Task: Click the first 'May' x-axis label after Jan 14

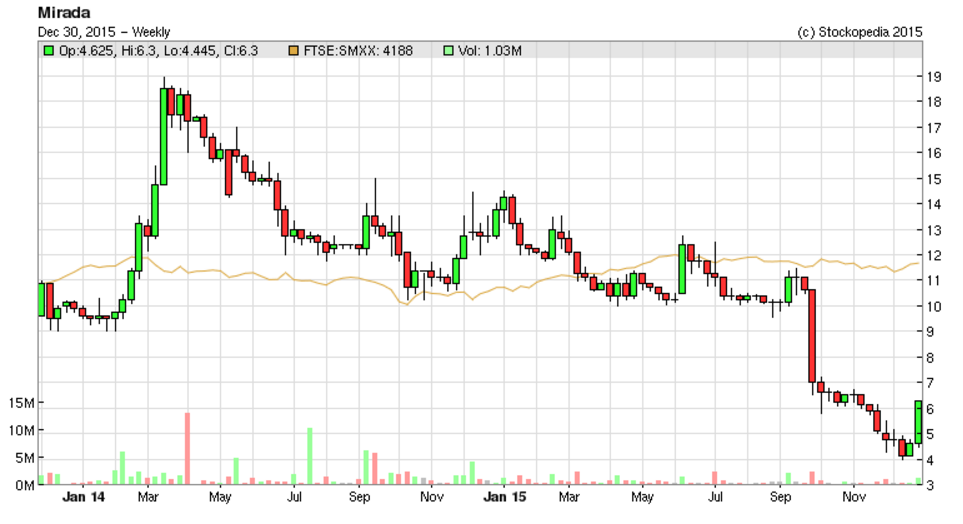Action: pyautogui.click(x=220, y=497)
